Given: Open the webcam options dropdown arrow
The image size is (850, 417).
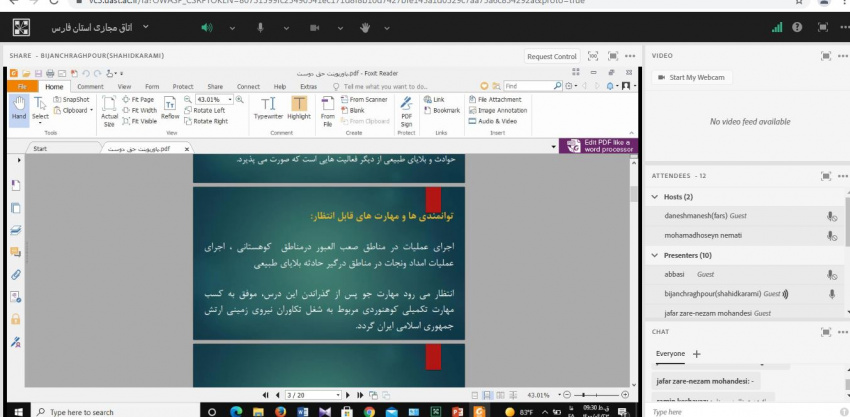Looking at the screenshot, I should tap(340, 28).
